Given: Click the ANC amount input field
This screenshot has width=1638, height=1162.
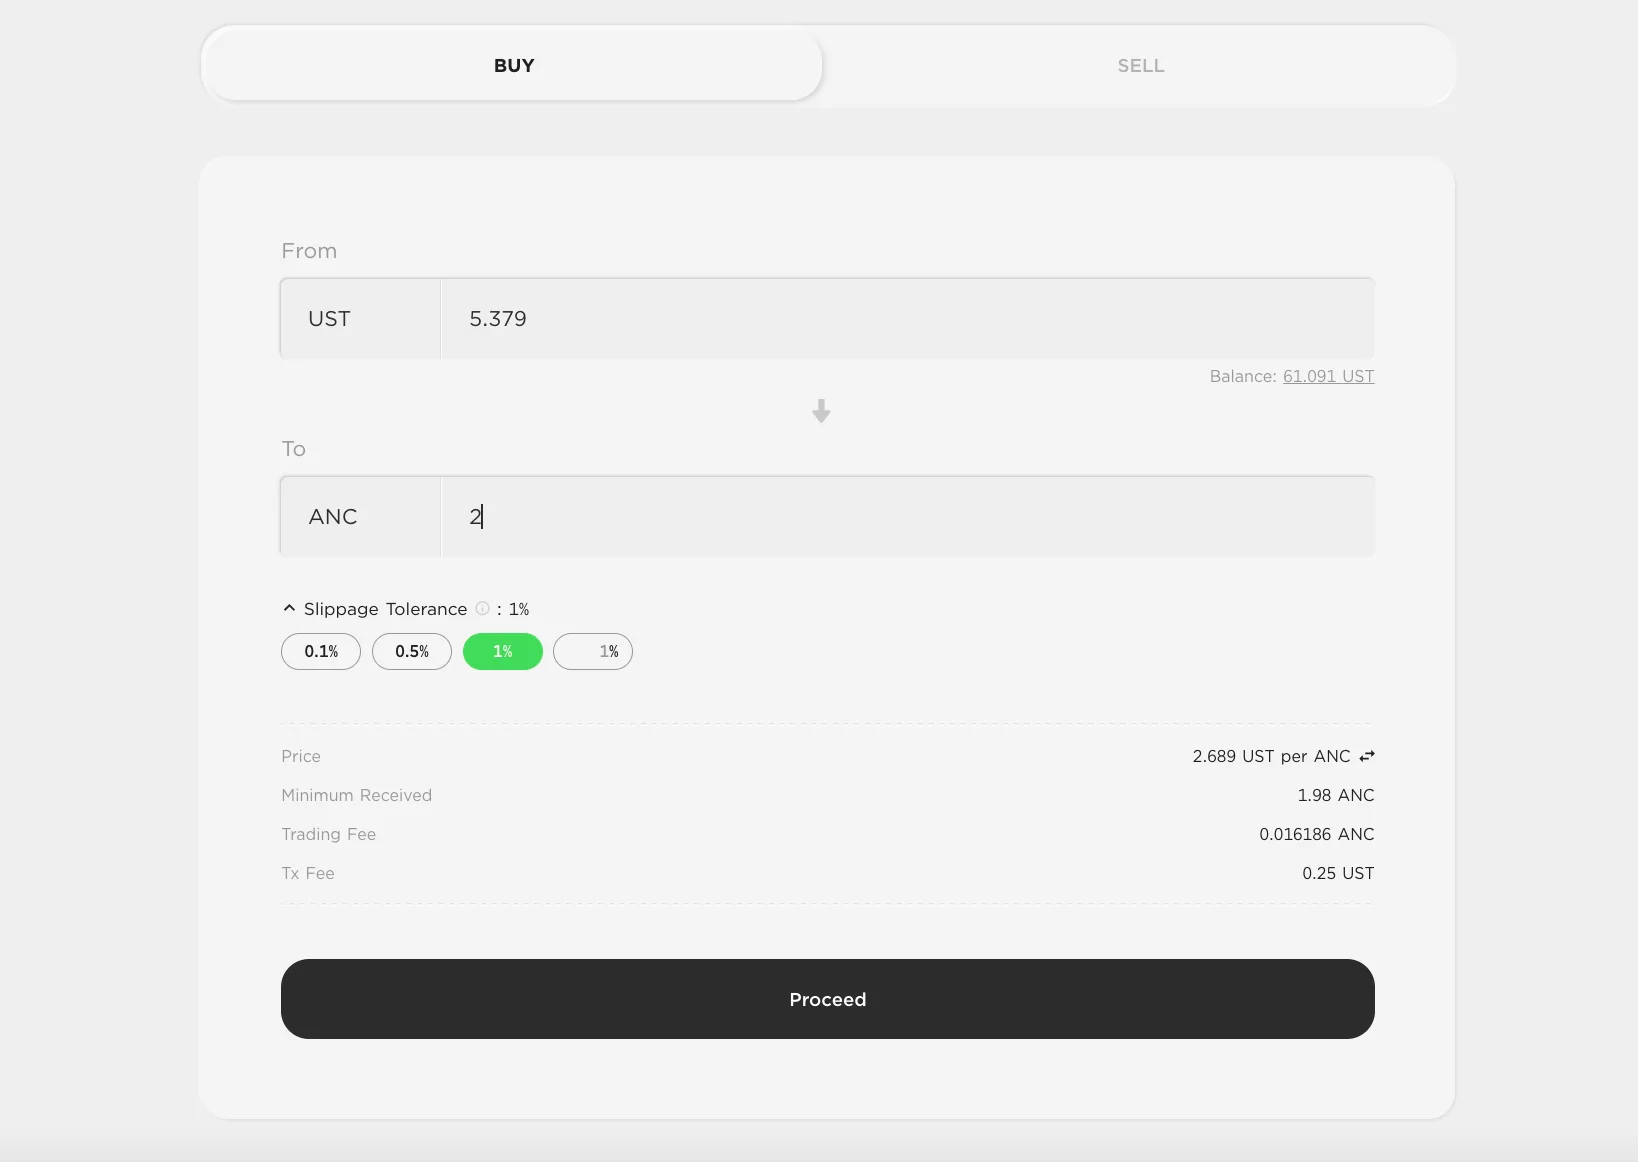Looking at the screenshot, I should tap(908, 517).
